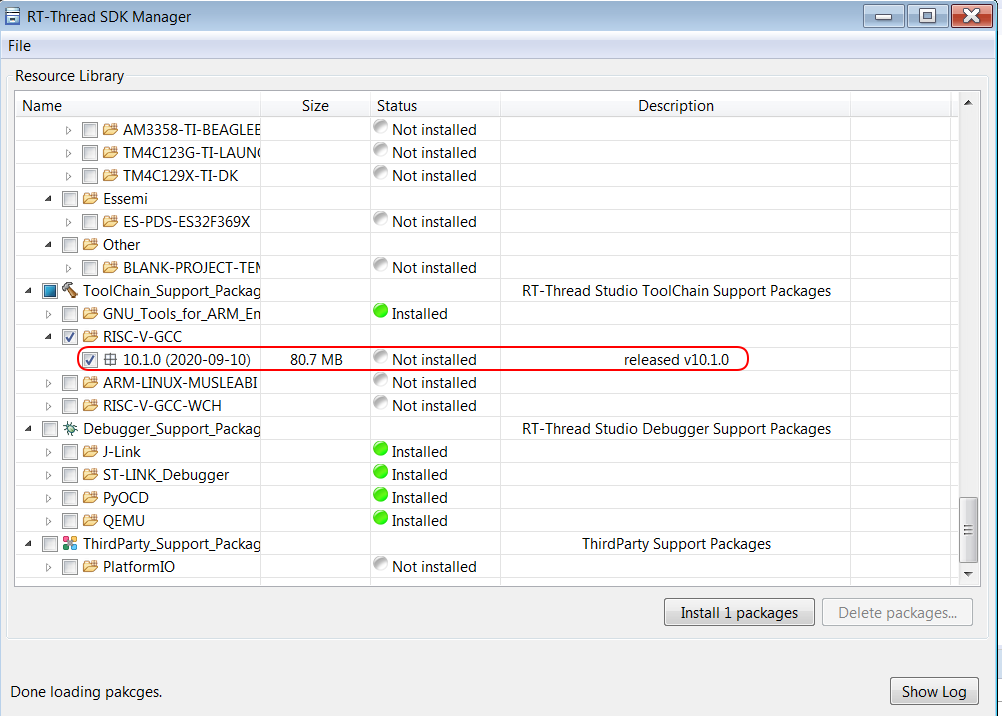Click the green Installed indicator for QEMU

(x=380, y=518)
